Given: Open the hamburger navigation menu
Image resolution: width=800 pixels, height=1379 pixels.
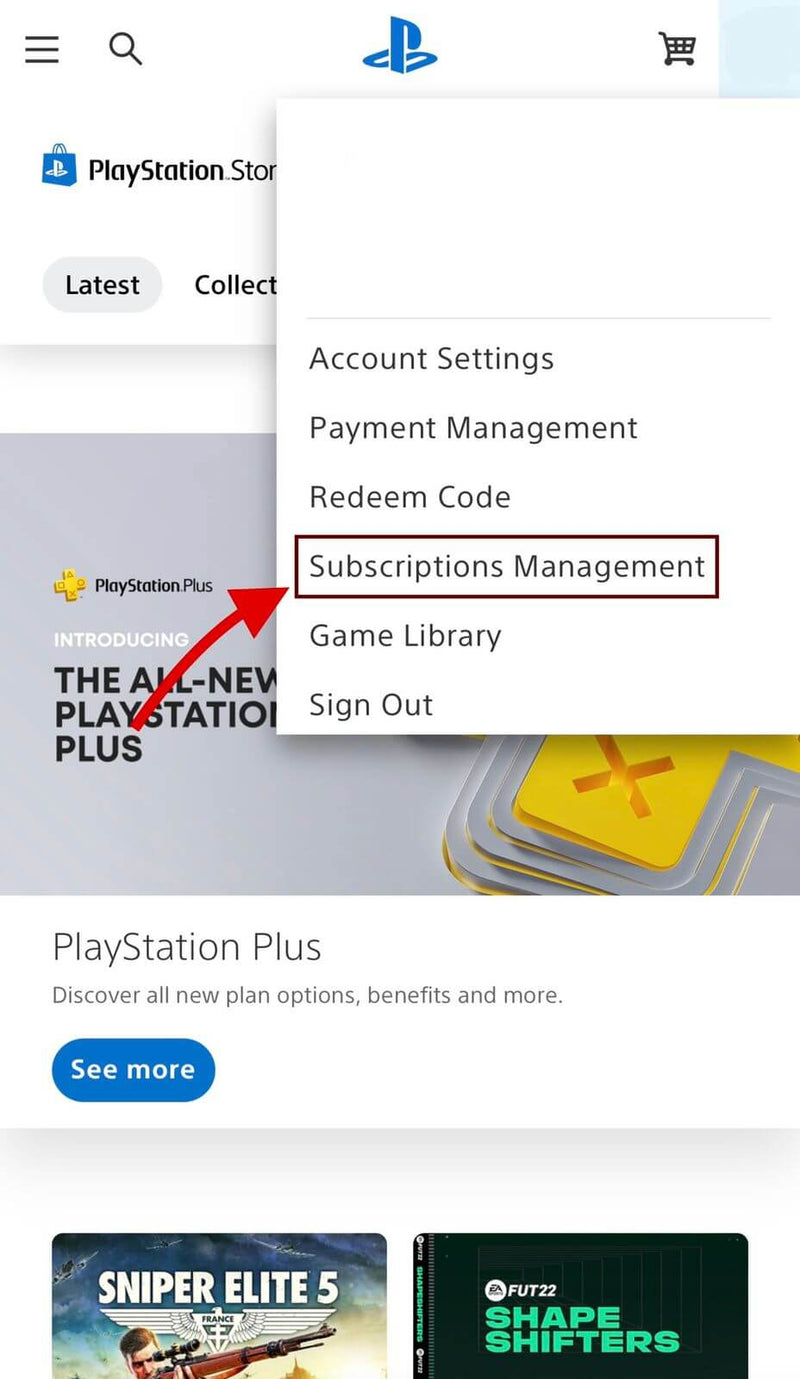Looking at the screenshot, I should click(x=42, y=49).
